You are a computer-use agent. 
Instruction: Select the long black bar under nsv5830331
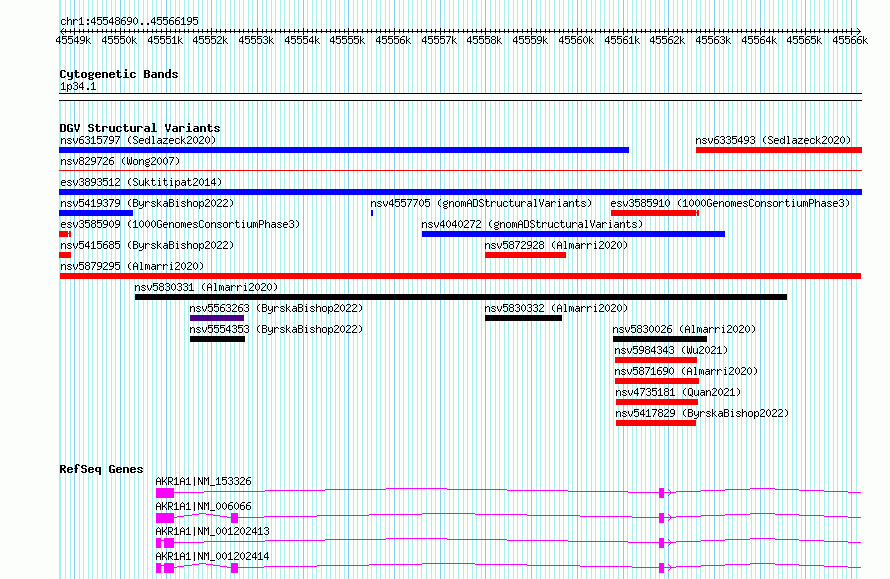tap(461, 297)
